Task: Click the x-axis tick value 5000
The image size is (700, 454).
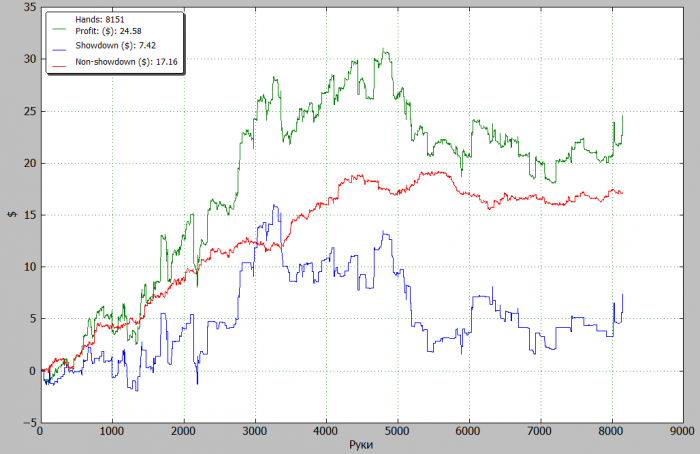Action: click(x=397, y=431)
